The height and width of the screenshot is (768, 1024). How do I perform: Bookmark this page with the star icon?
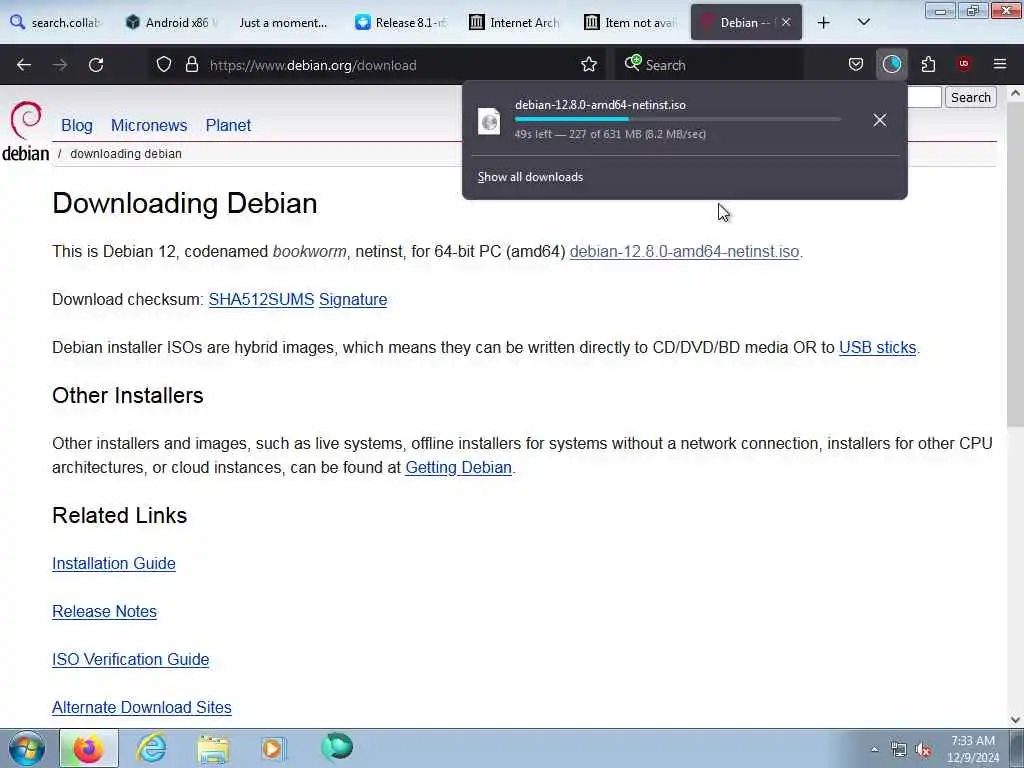588,64
